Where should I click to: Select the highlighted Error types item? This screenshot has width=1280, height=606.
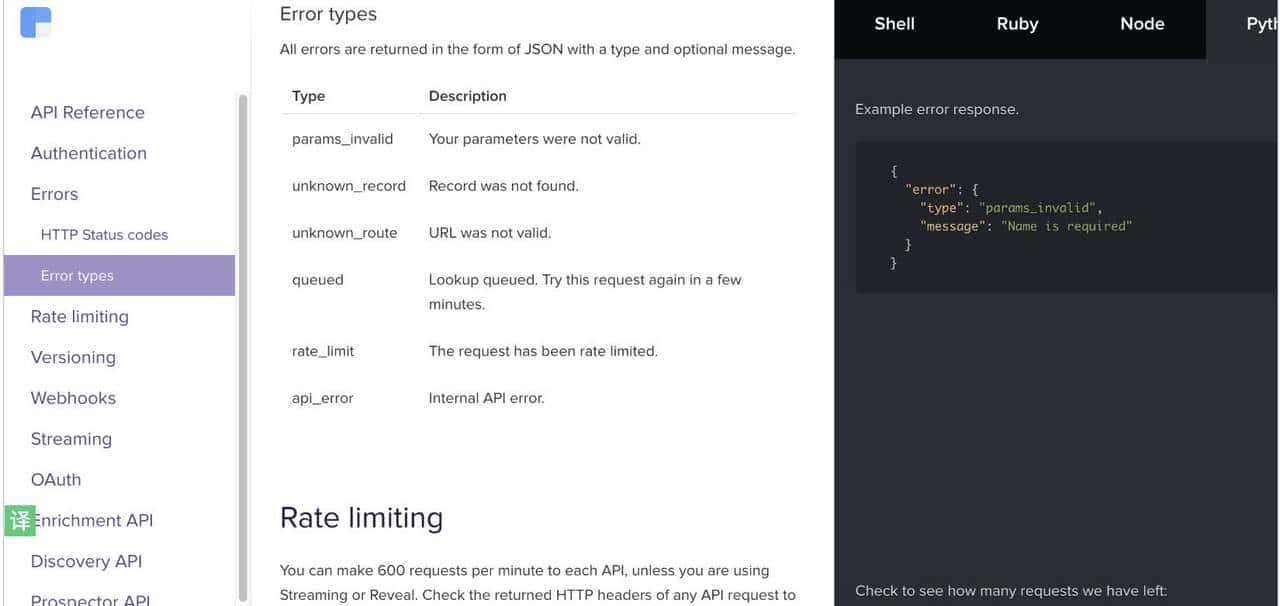click(77, 276)
